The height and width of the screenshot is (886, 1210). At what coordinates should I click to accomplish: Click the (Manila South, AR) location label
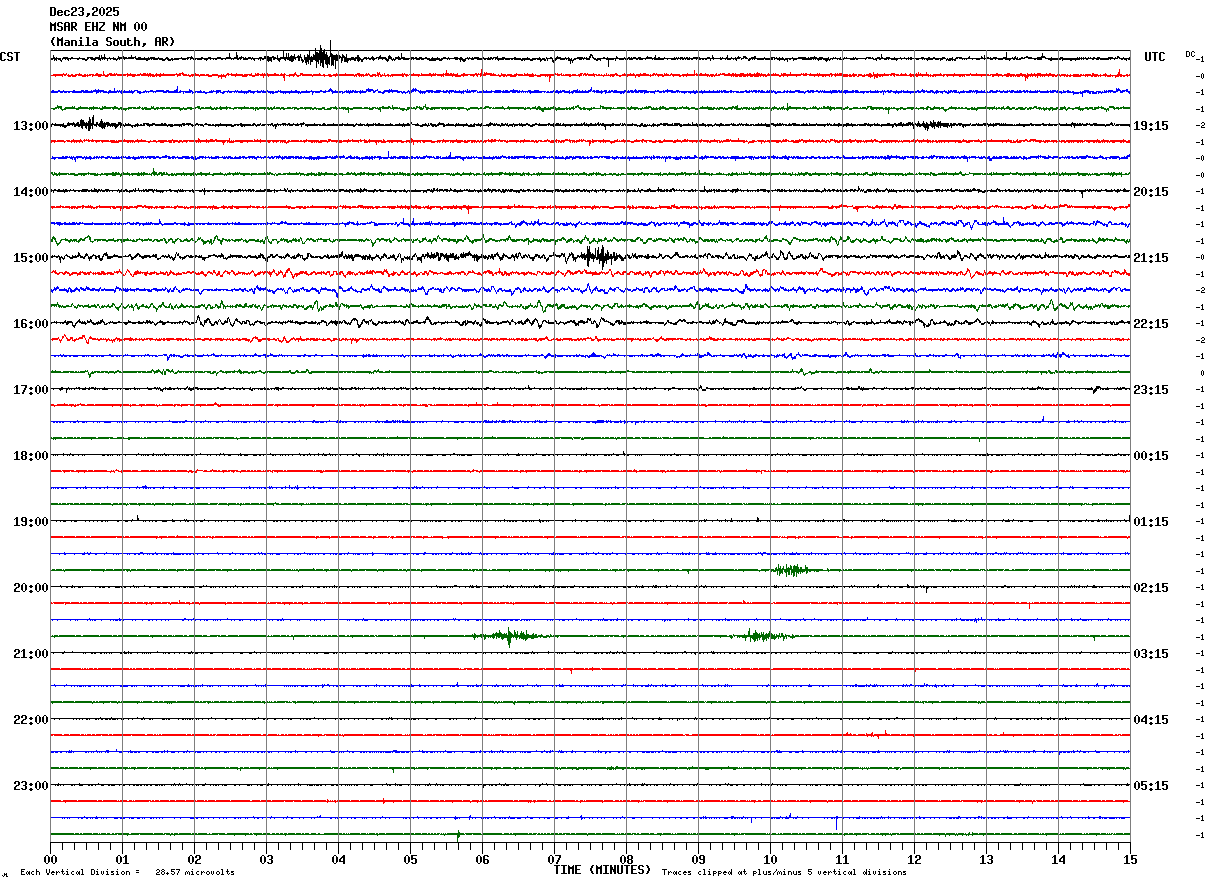click(112, 42)
